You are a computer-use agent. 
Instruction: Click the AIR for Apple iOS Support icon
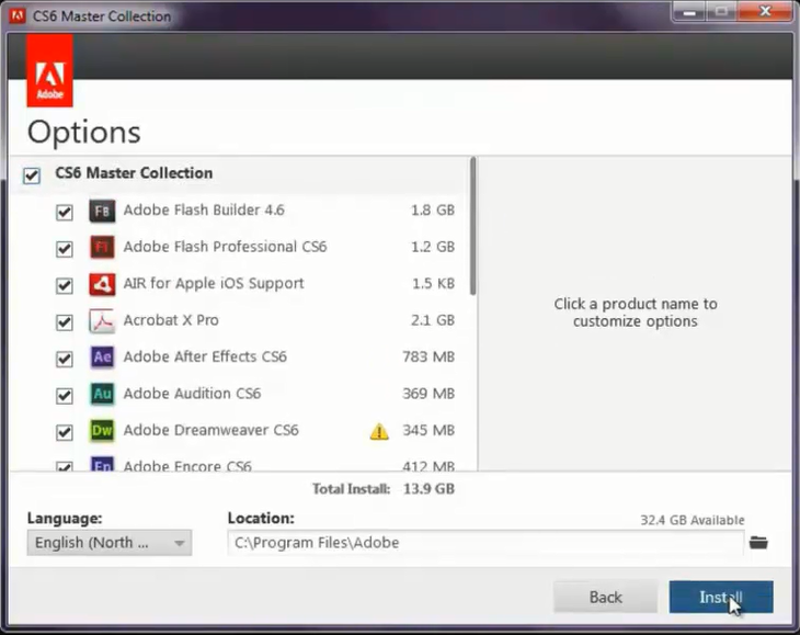coord(102,284)
